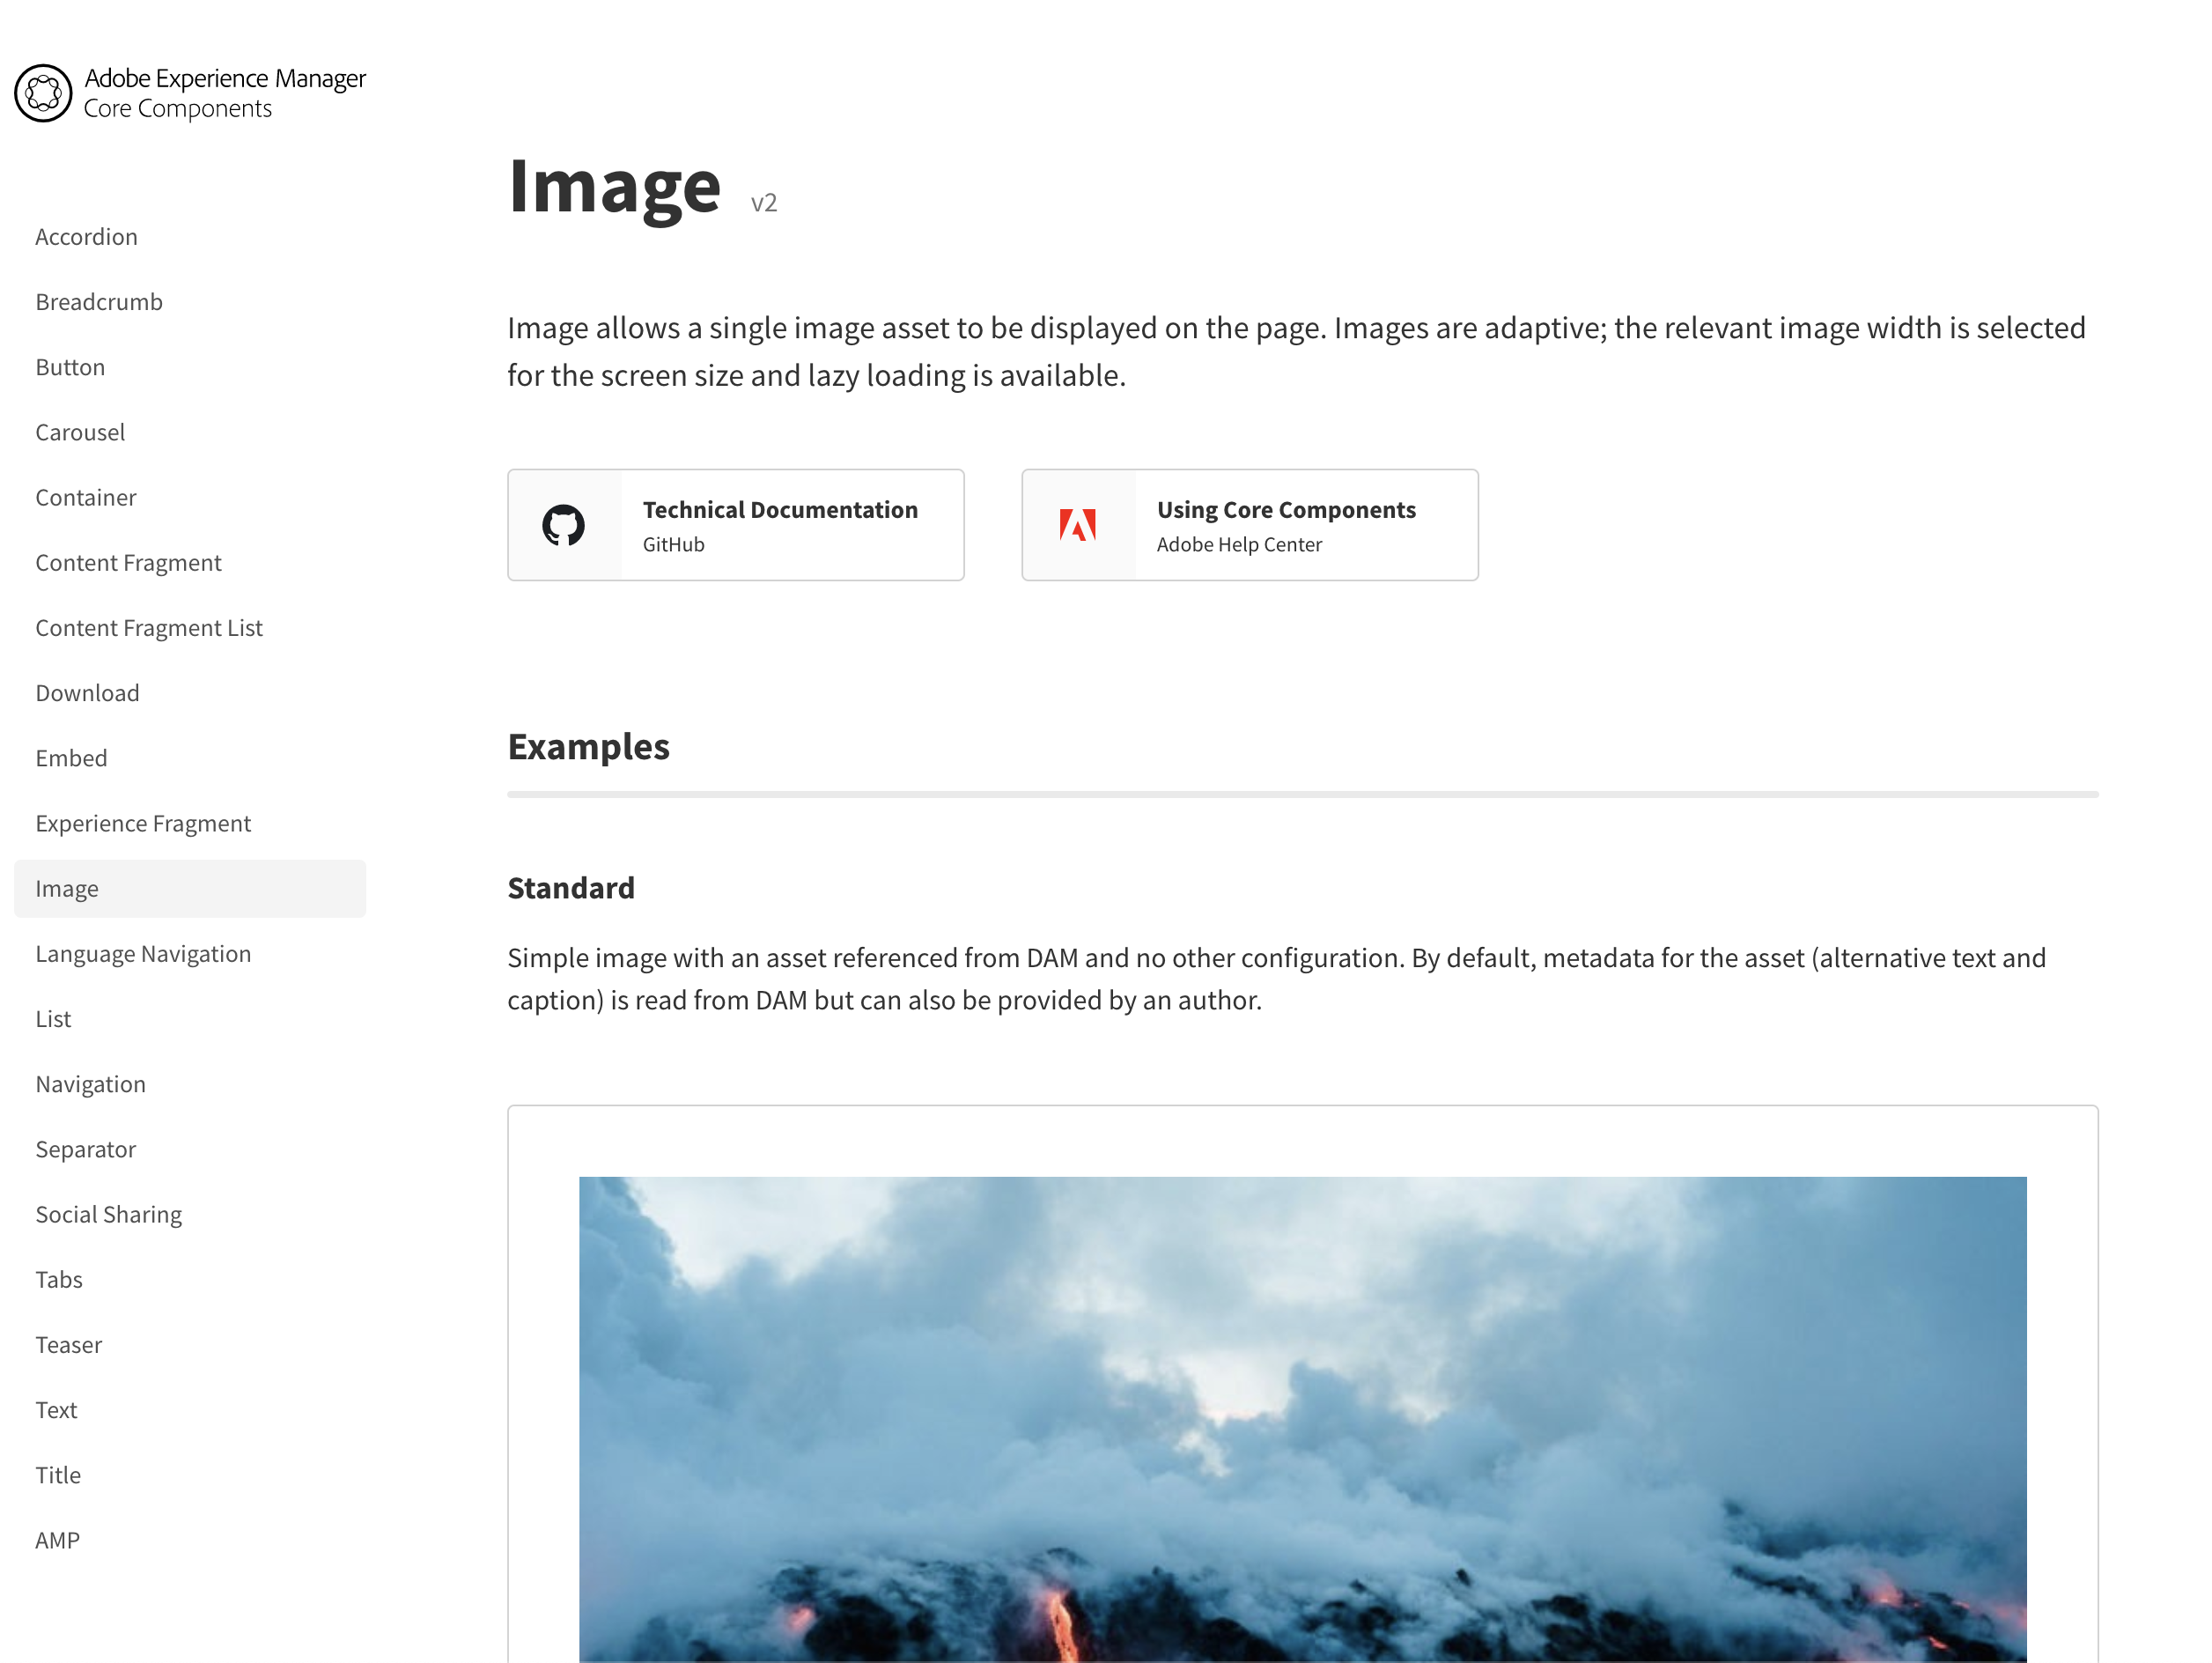Viewport: 2212px width, 1663px height.
Task: Select the Download component in sidebar
Action: click(x=87, y=691)
